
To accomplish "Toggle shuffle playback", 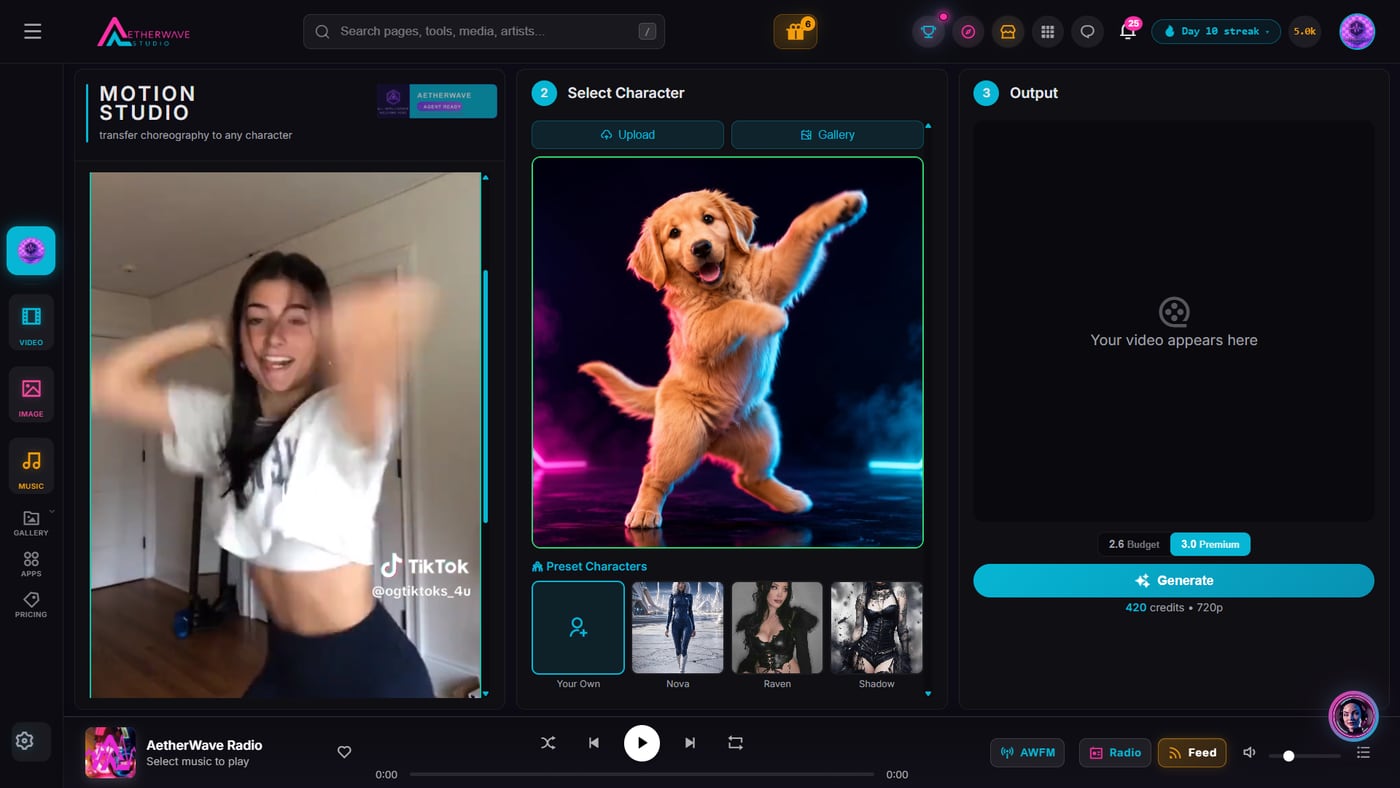I will click(x=548, y=743).
